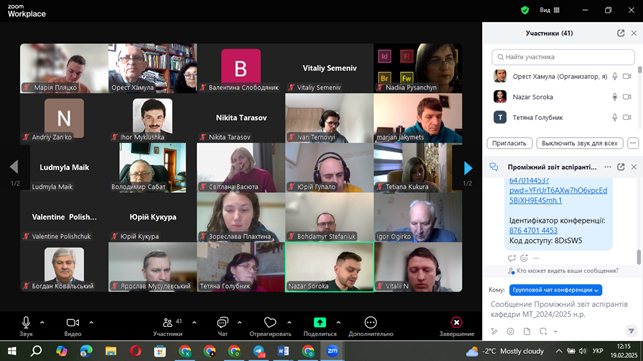Click the meeting ID link 876 4701 4453
Screen dimensions: 643x361
click(x=533, y=231)
